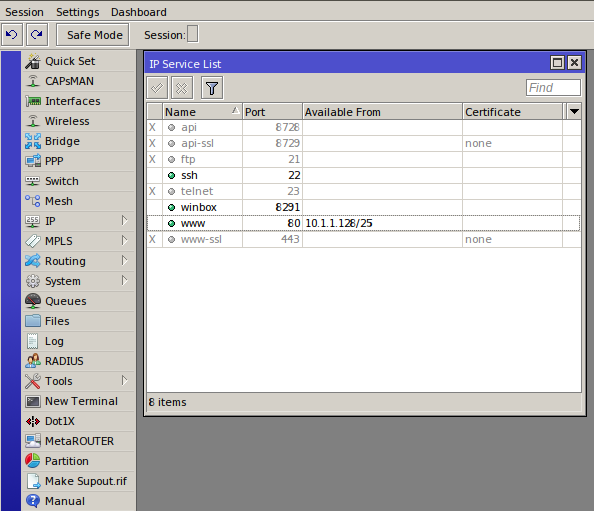Sort by the Port column header

coord(272,112)
